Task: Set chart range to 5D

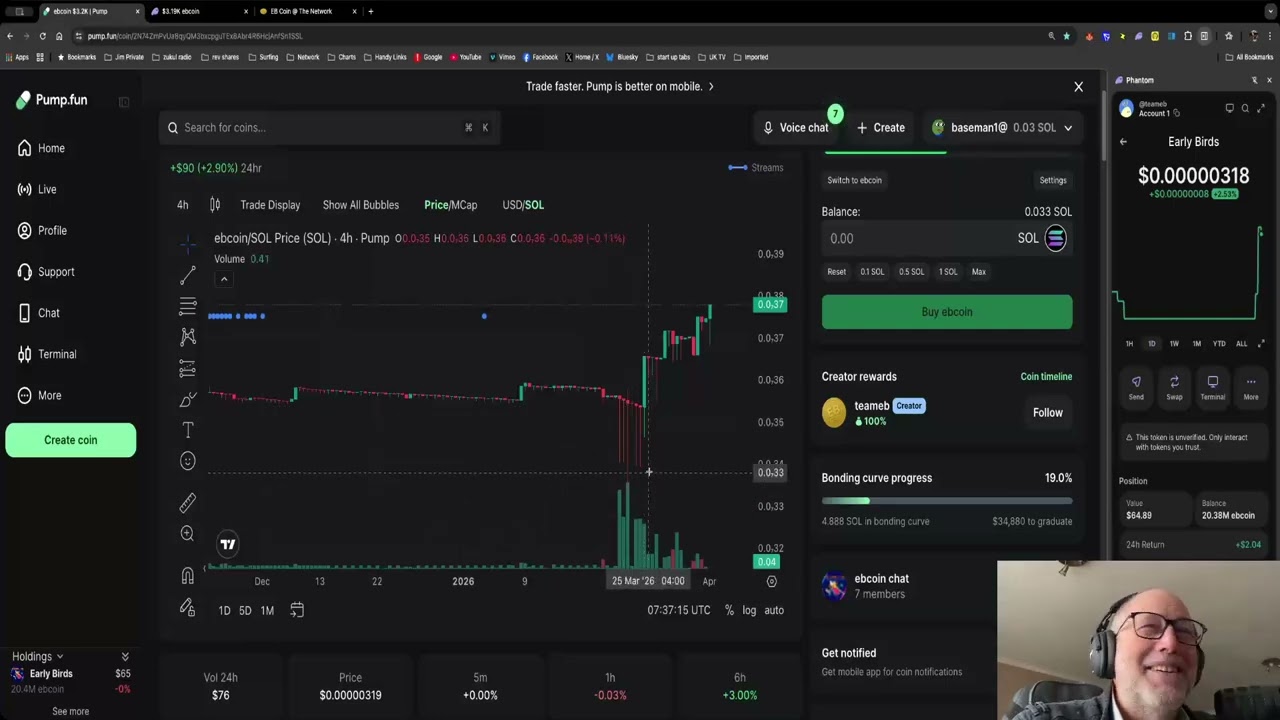Action: pyautogui.click(x=245, y=610)
